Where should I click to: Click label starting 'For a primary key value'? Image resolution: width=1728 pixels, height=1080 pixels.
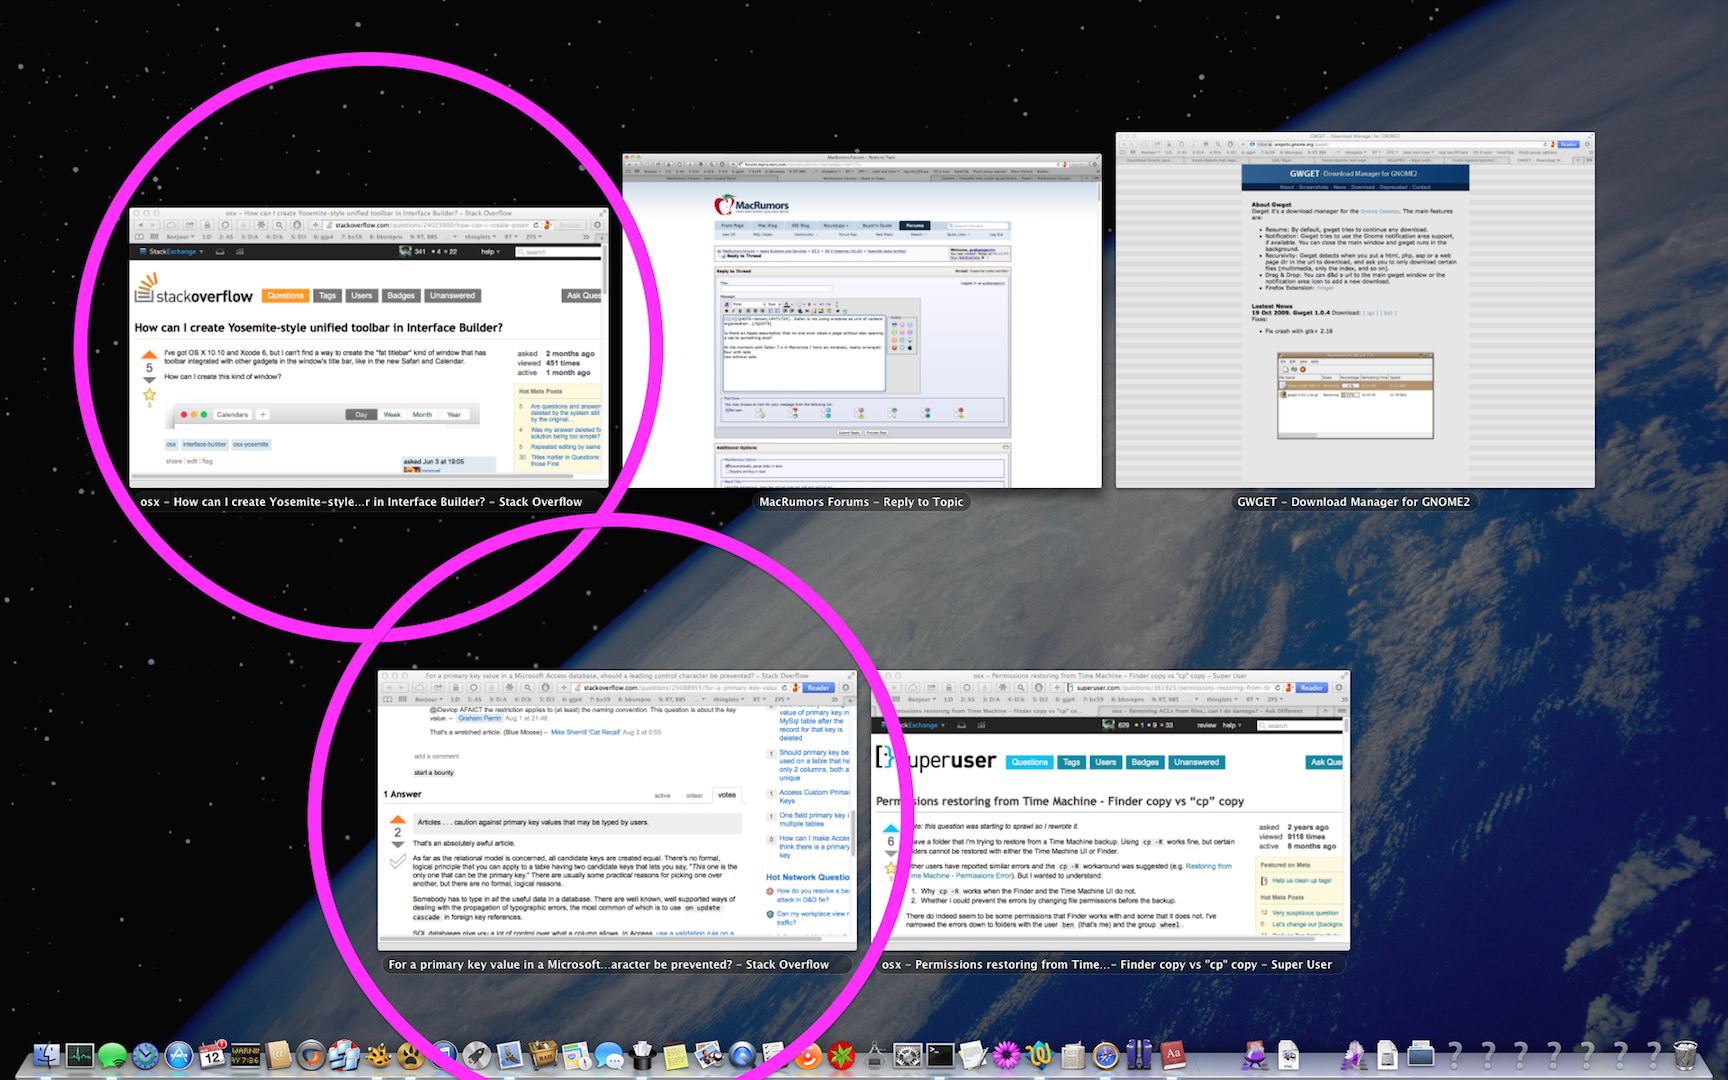click(609, 965)
